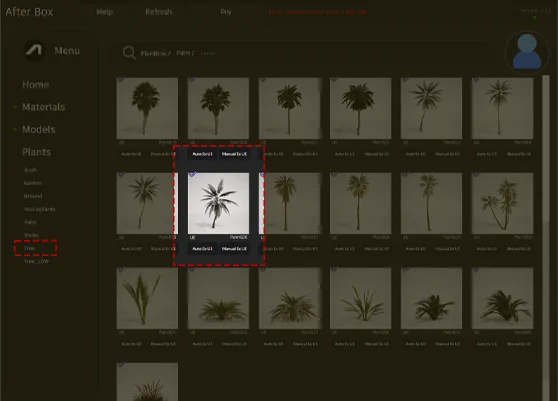This screenshot has width=558, height=401.
Task: Select the Rocks category
Action: coord(31,235)
